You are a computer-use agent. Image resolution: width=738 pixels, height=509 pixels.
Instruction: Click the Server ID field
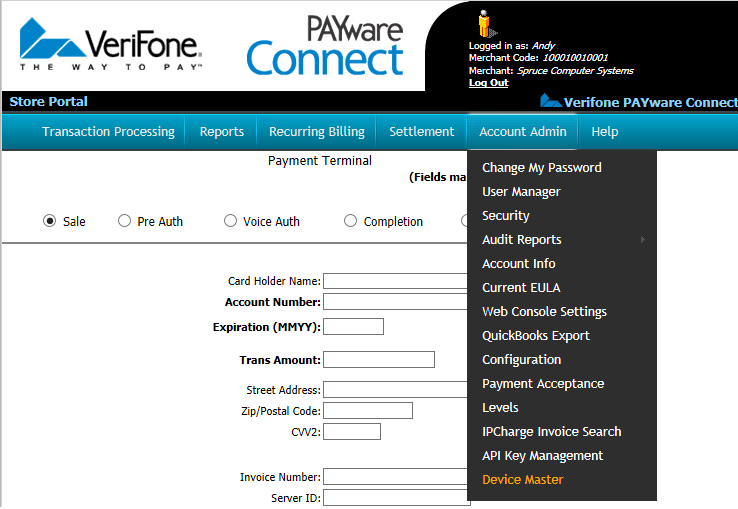(x=397, y=498)
